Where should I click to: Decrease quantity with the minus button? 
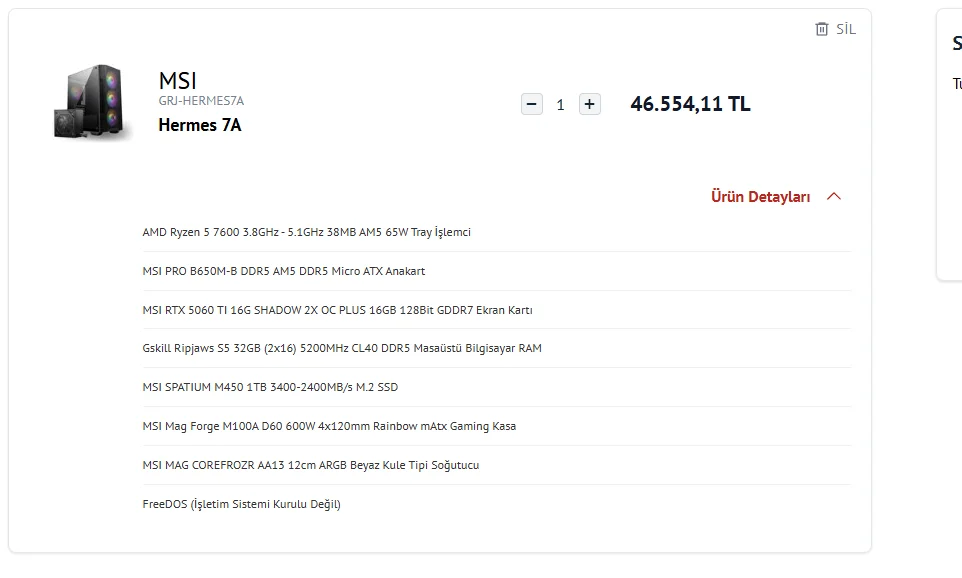click(532, 104)
